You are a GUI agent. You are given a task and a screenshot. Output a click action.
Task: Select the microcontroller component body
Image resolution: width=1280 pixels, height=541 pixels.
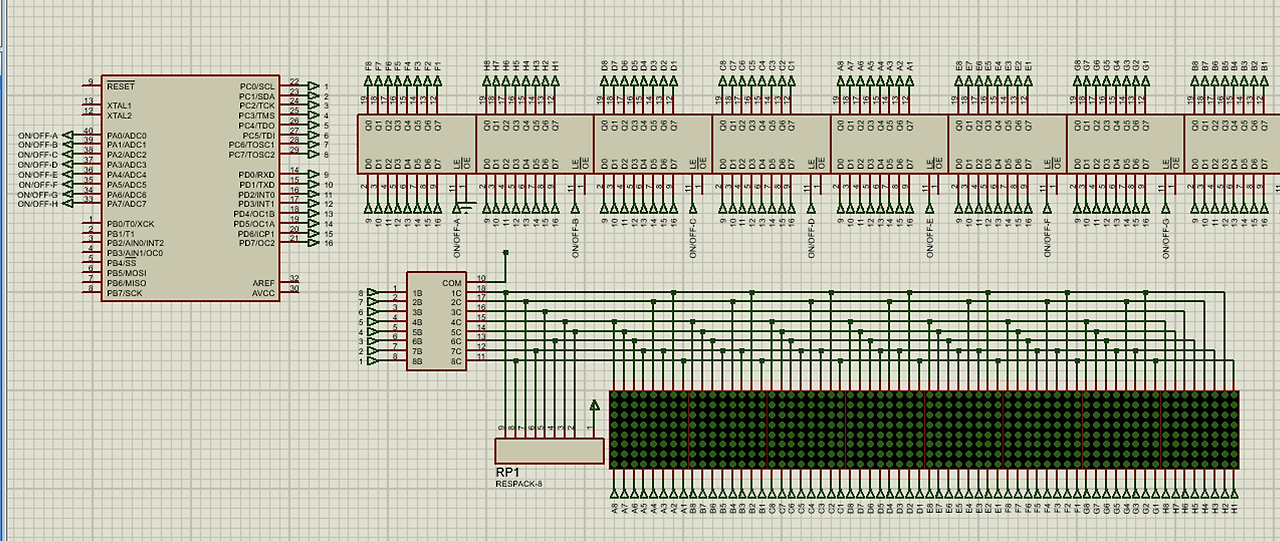point(189,188)
